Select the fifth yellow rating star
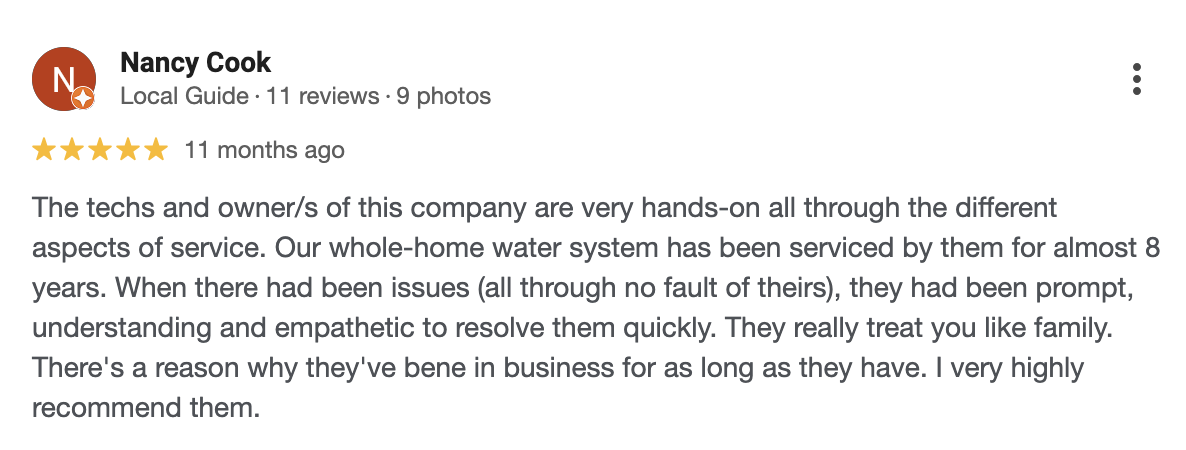The width and height of the screenshot is (1186, 450). tap(156, 150)
